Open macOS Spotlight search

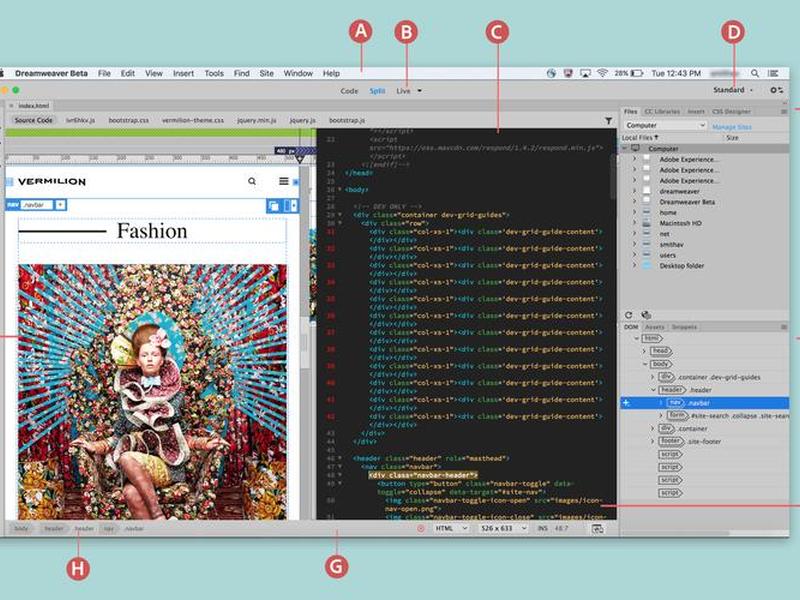point(755,73)
